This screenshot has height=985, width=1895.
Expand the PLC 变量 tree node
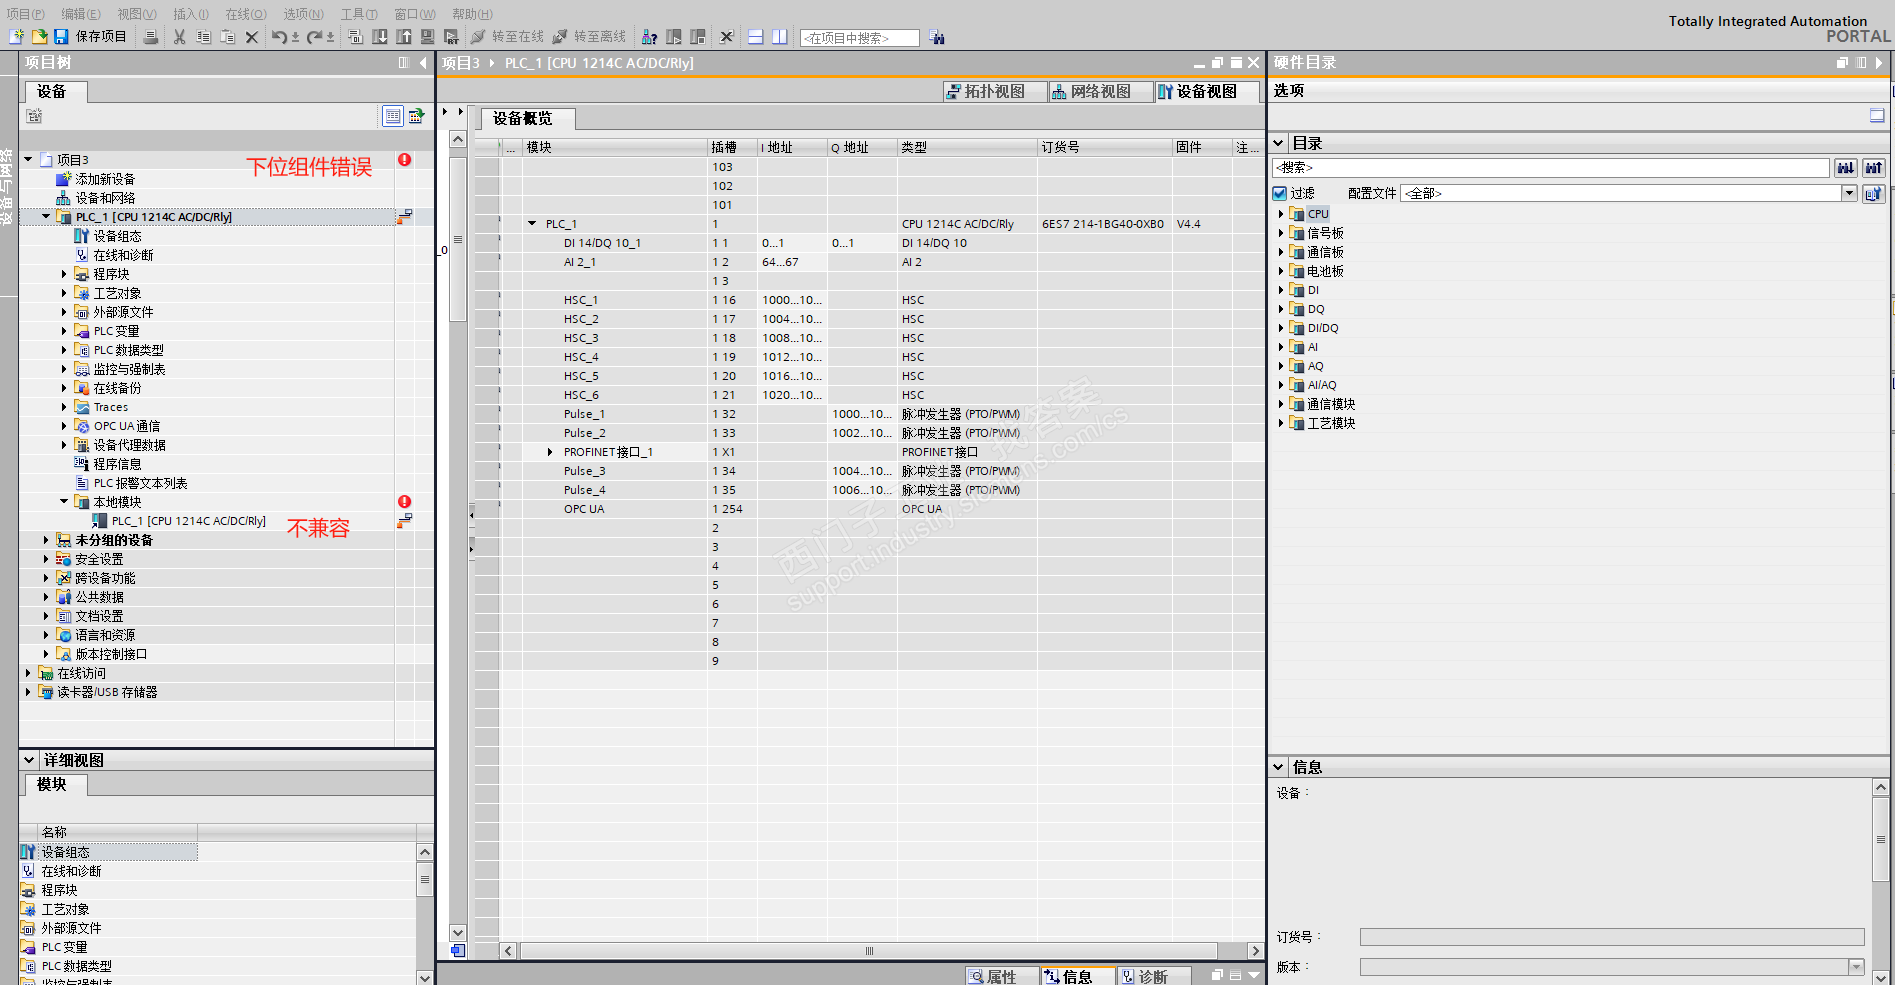64,331
